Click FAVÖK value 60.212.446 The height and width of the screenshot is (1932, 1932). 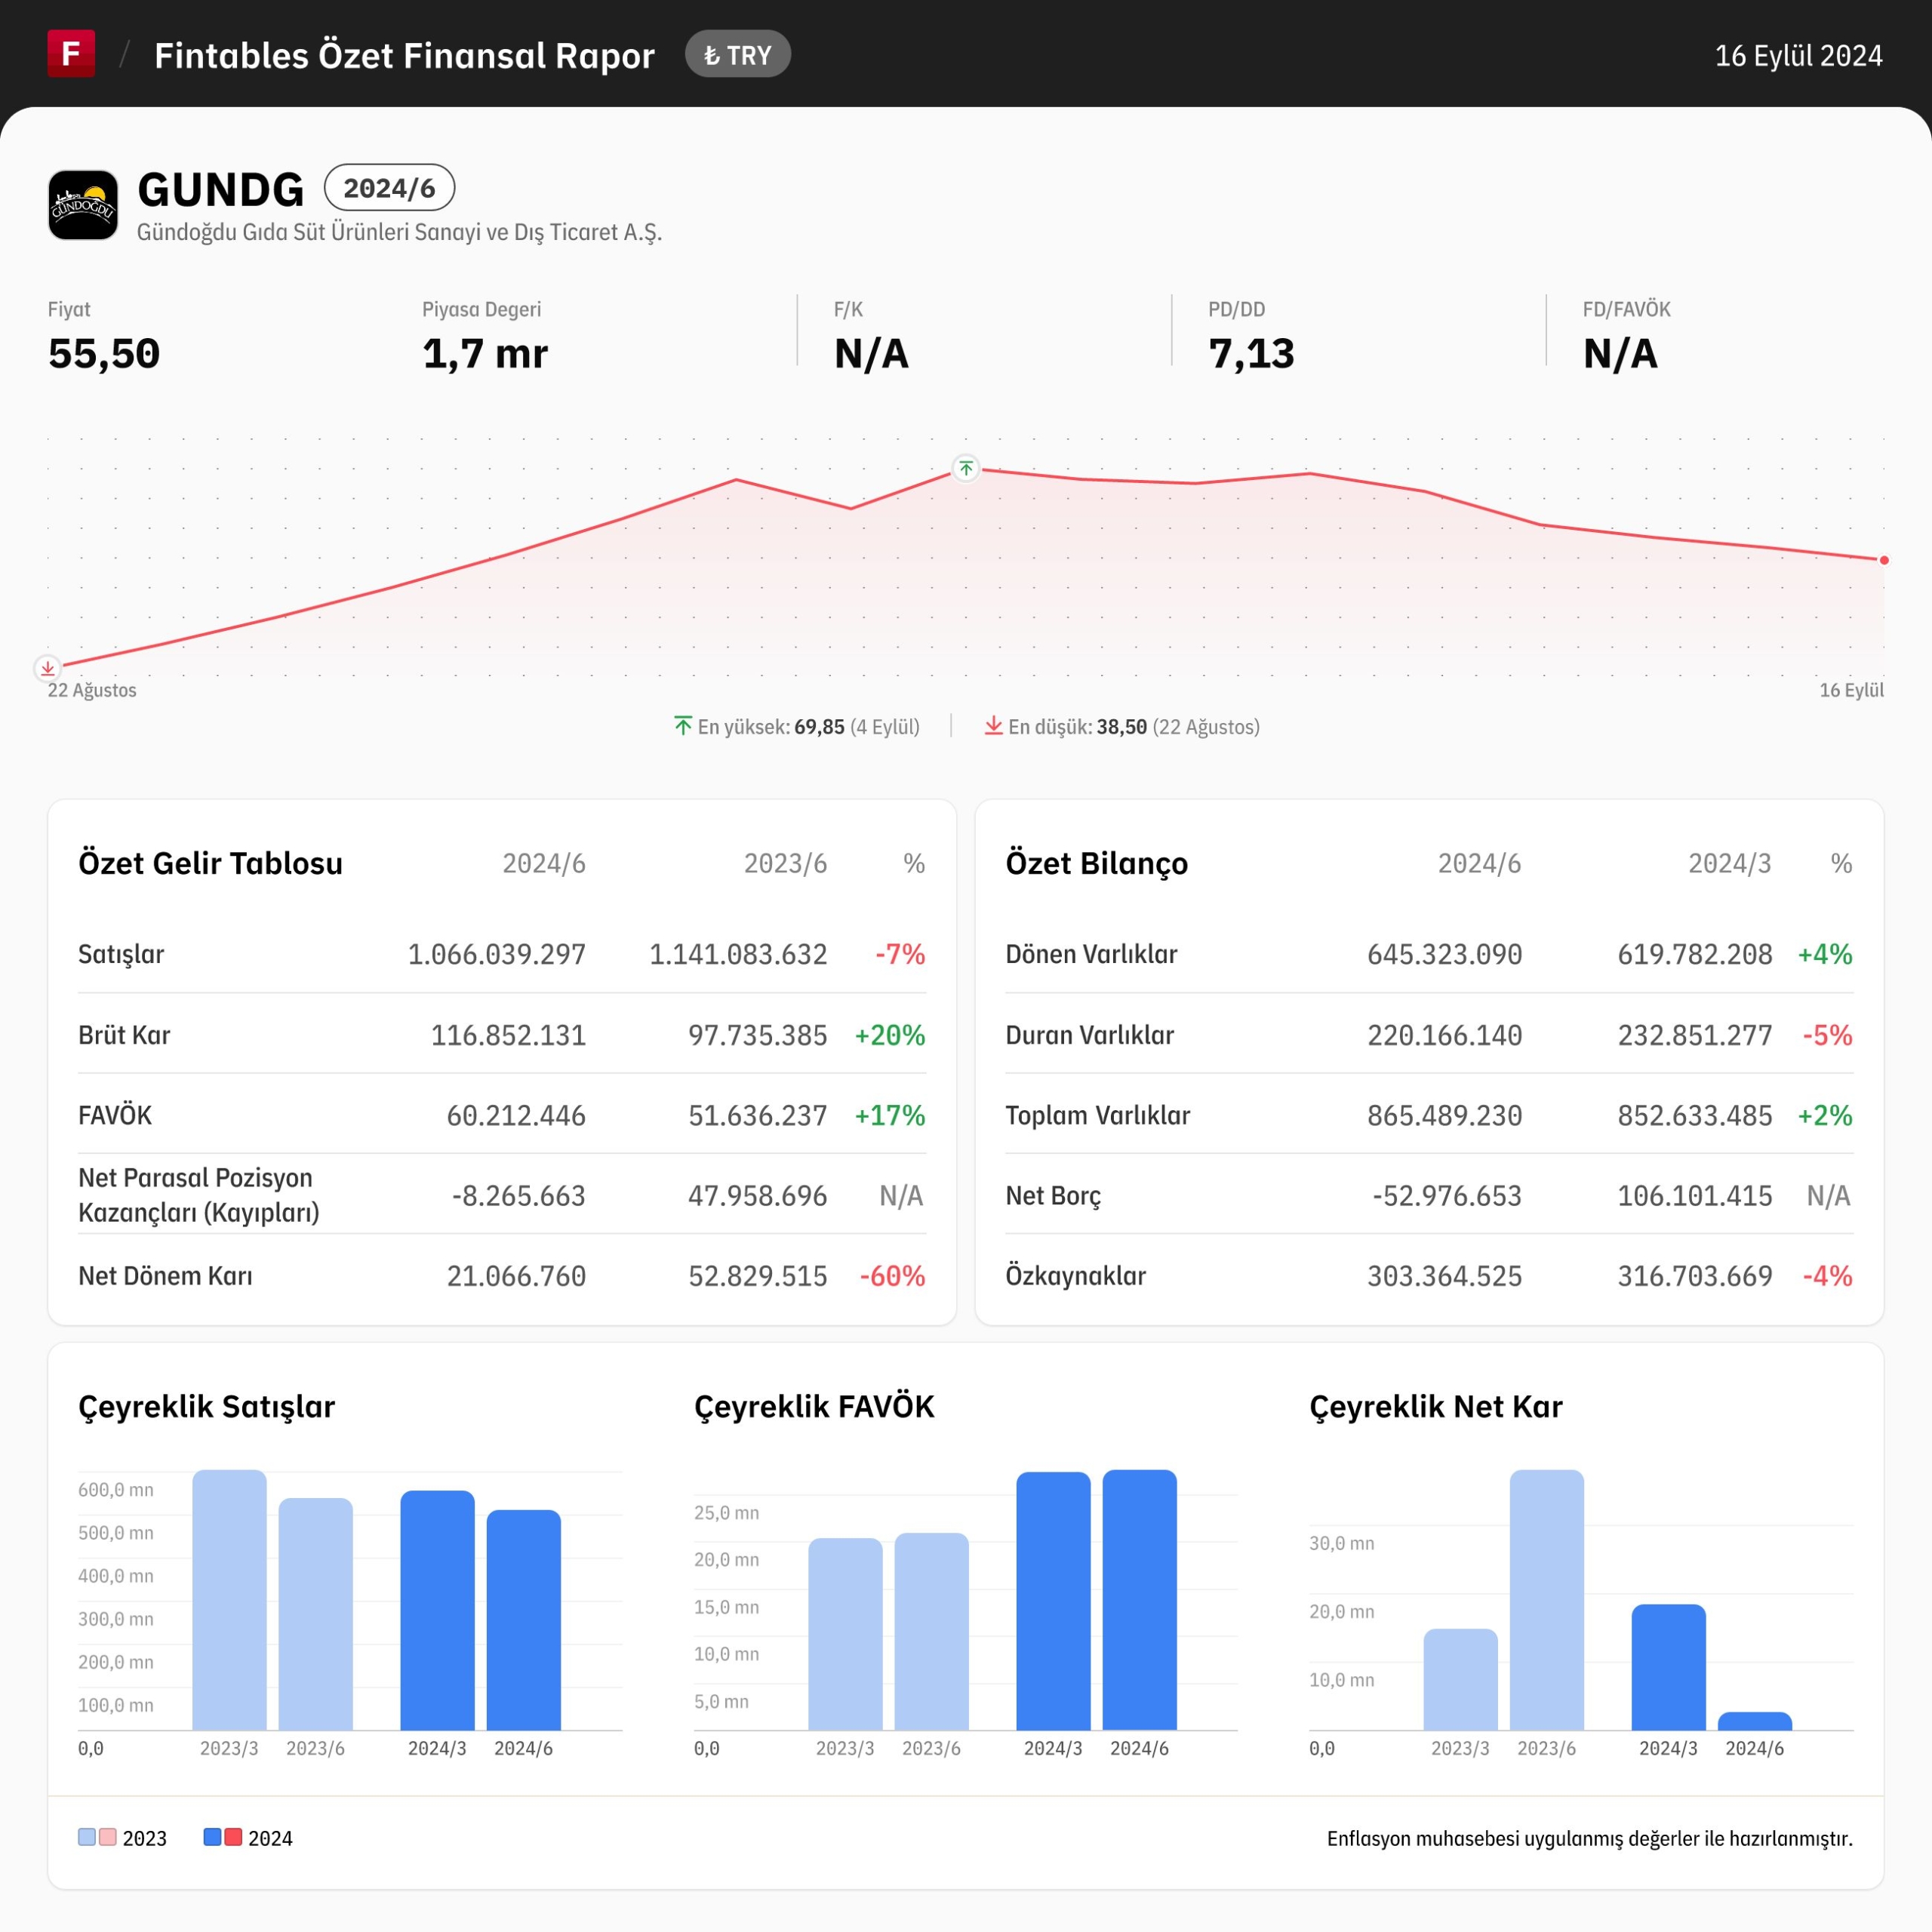point(516,1115)
